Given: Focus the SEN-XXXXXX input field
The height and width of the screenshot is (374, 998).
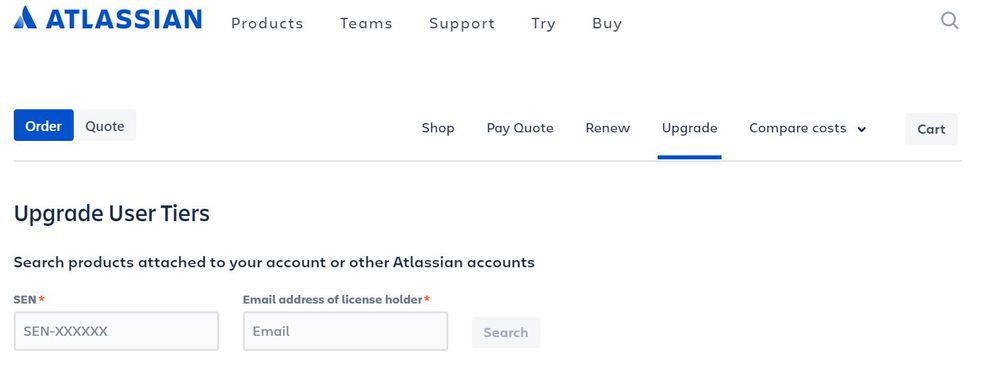Looking at the screenshot, I should point(116,331).
